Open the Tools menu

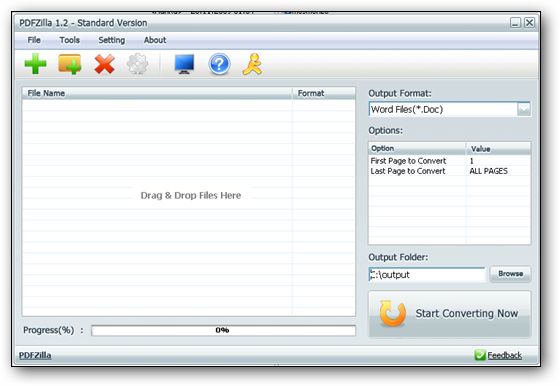69,40
